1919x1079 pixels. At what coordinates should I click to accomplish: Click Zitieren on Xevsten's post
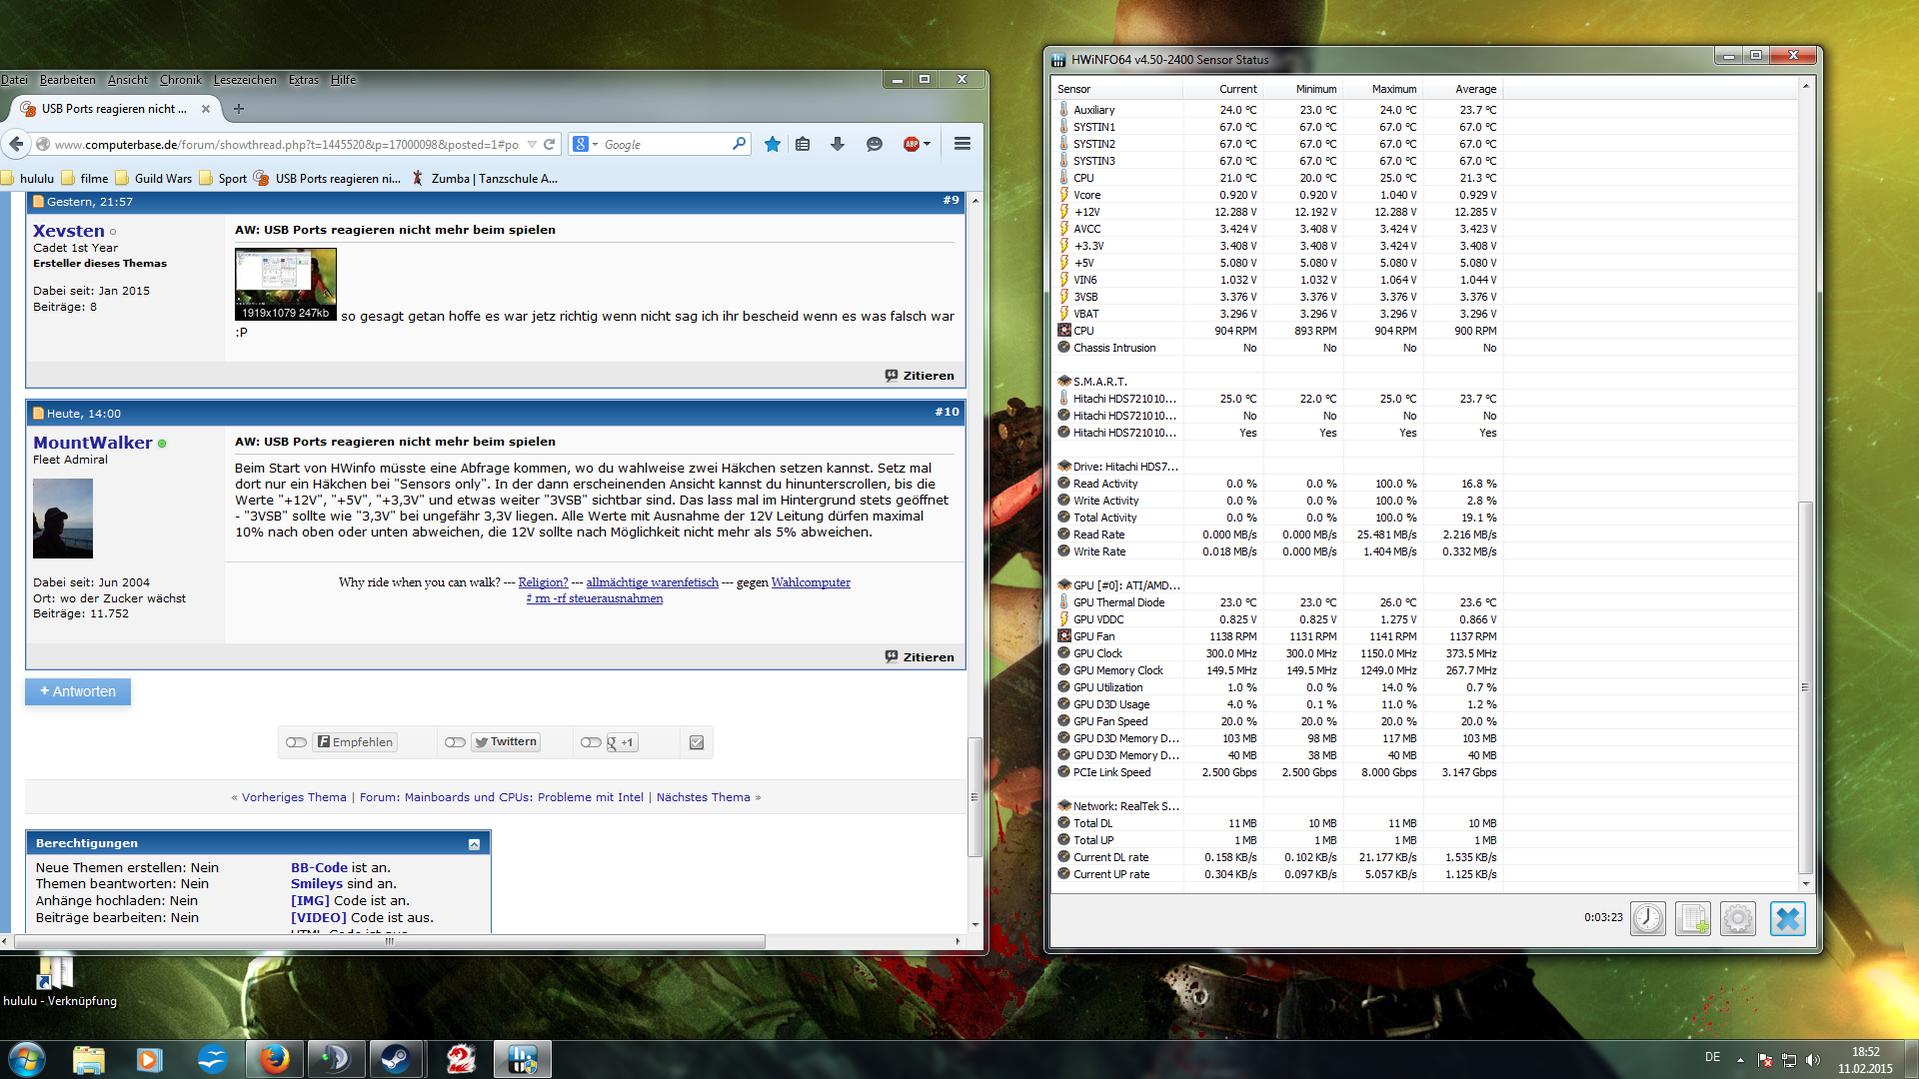point(919,375)
